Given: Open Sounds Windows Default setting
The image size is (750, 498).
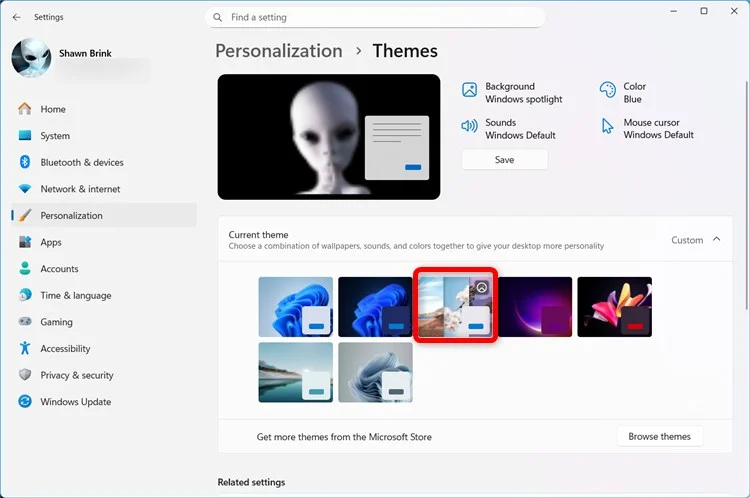Looking at the screenshot, I should tap(509, 129).
